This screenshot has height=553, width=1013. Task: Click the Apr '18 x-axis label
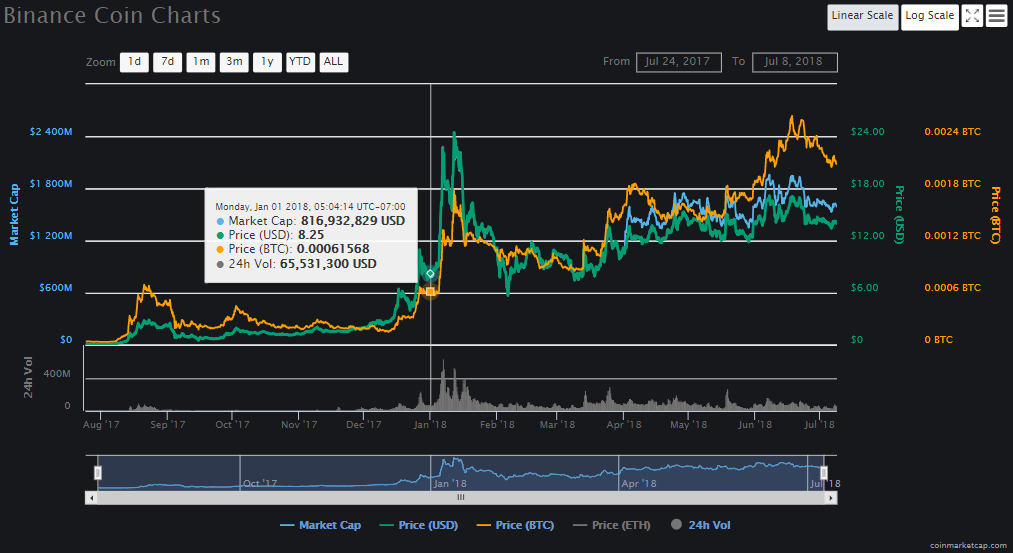[624, 424]
